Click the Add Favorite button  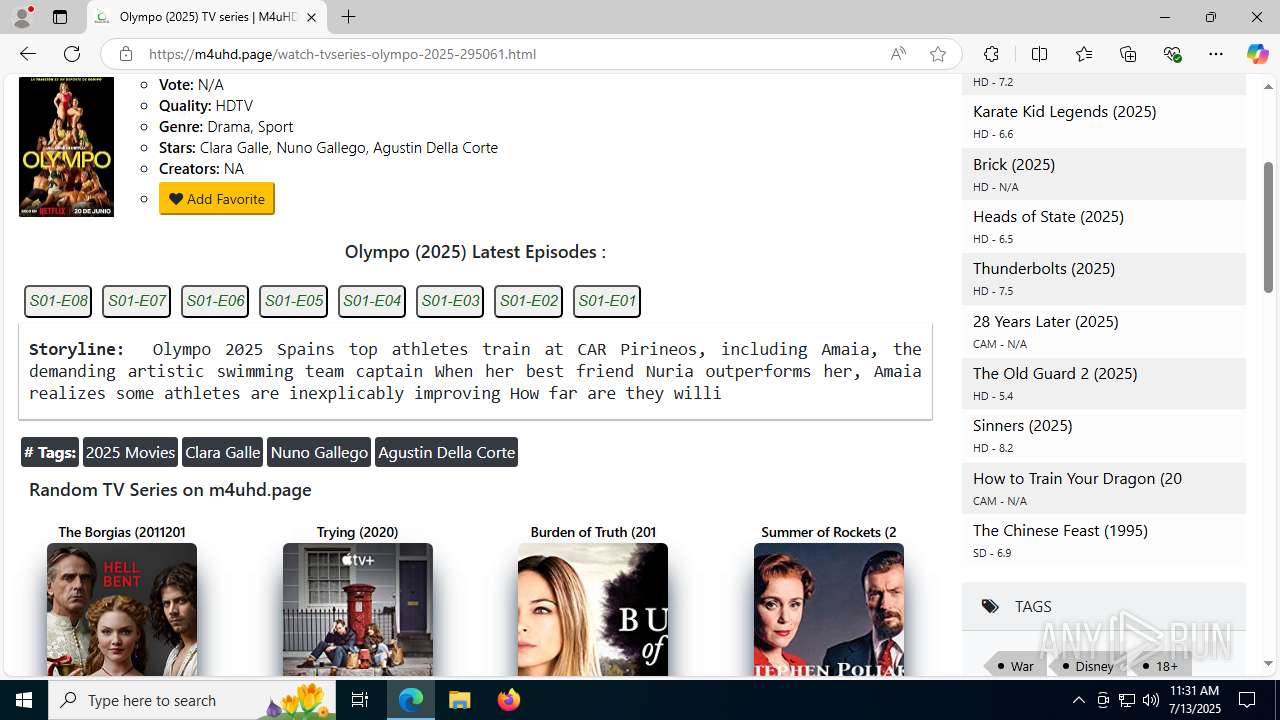(217, 199)
